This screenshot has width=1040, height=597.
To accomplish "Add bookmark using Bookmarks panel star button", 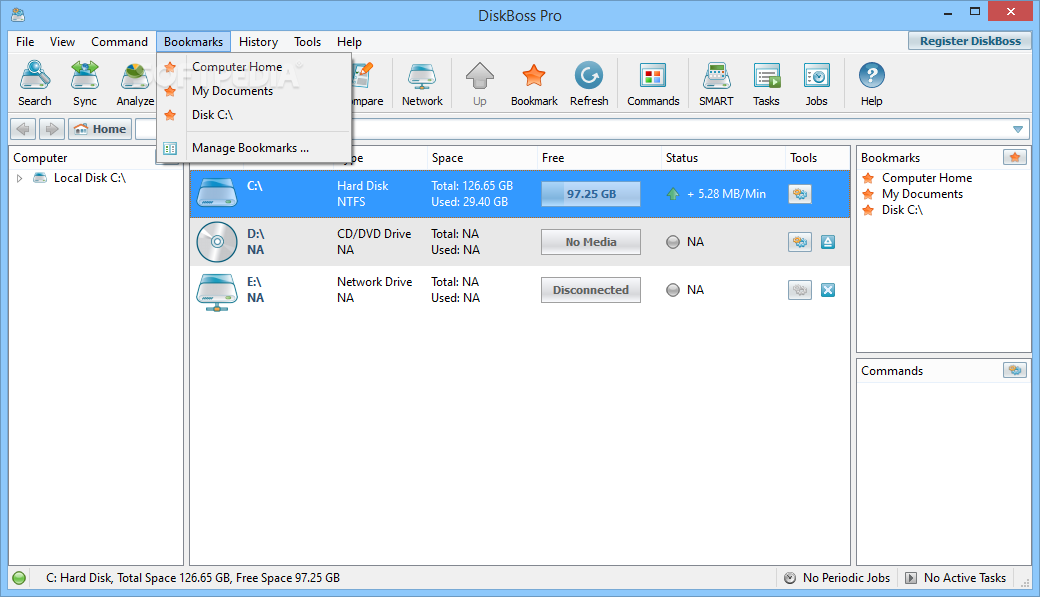I will click(1015, 157).
